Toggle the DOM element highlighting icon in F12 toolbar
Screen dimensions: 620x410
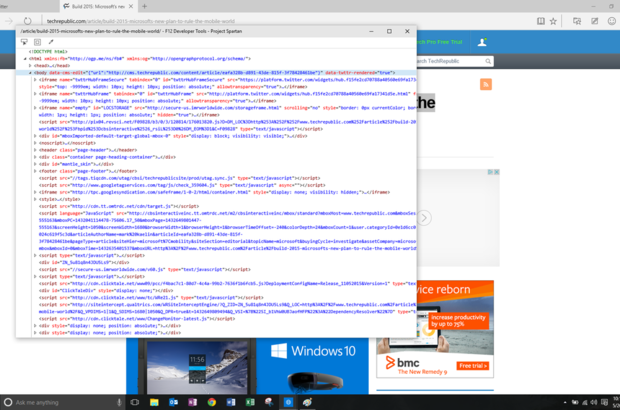coord(37,42)
